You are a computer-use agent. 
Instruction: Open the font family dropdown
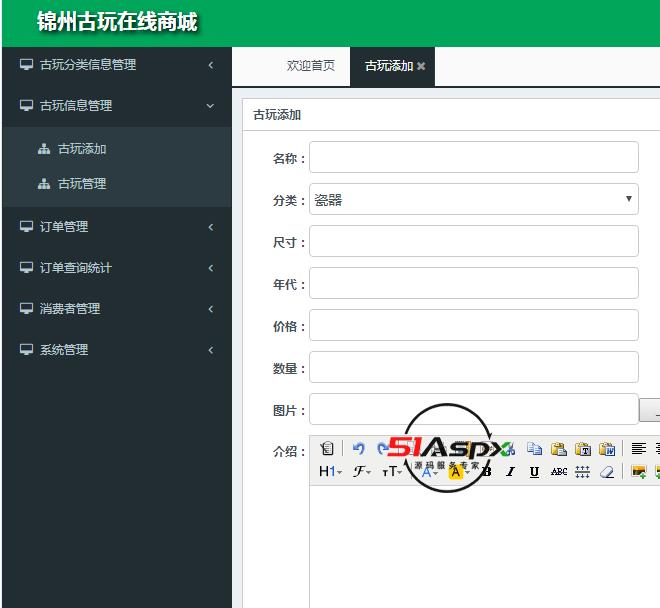click(x=362, y=472)
